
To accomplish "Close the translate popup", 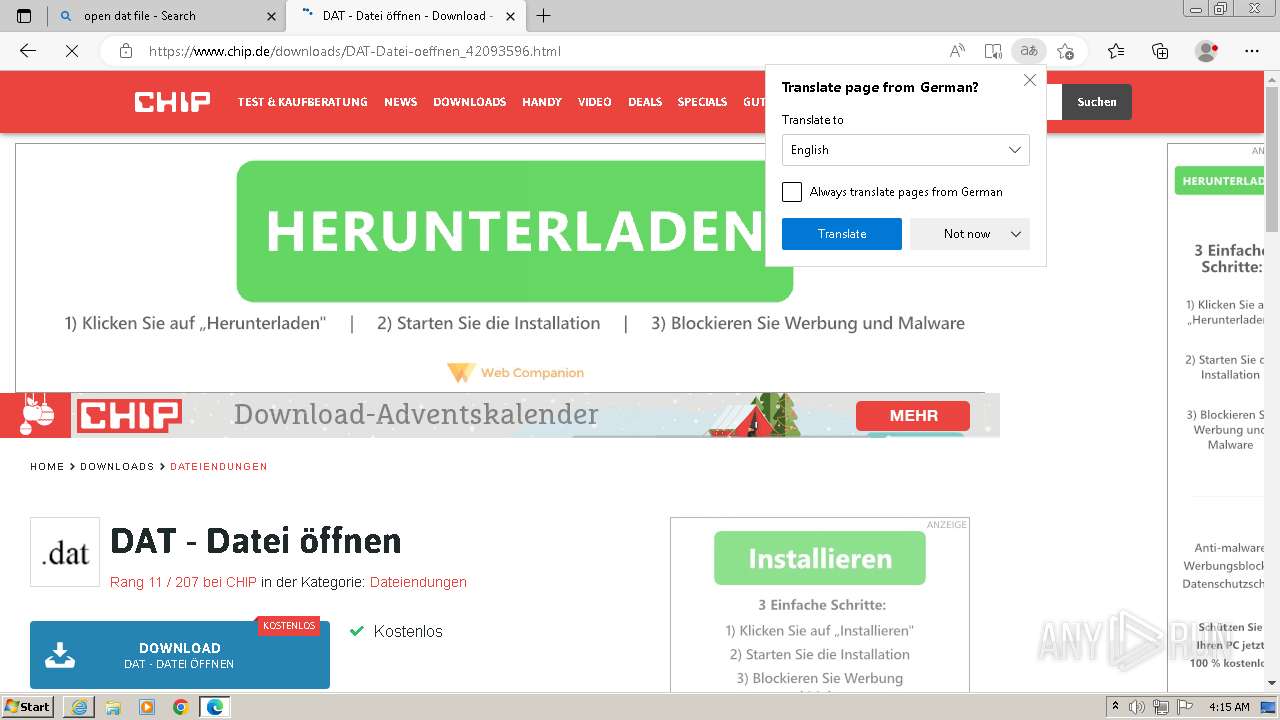I will tap(1030, 81).
